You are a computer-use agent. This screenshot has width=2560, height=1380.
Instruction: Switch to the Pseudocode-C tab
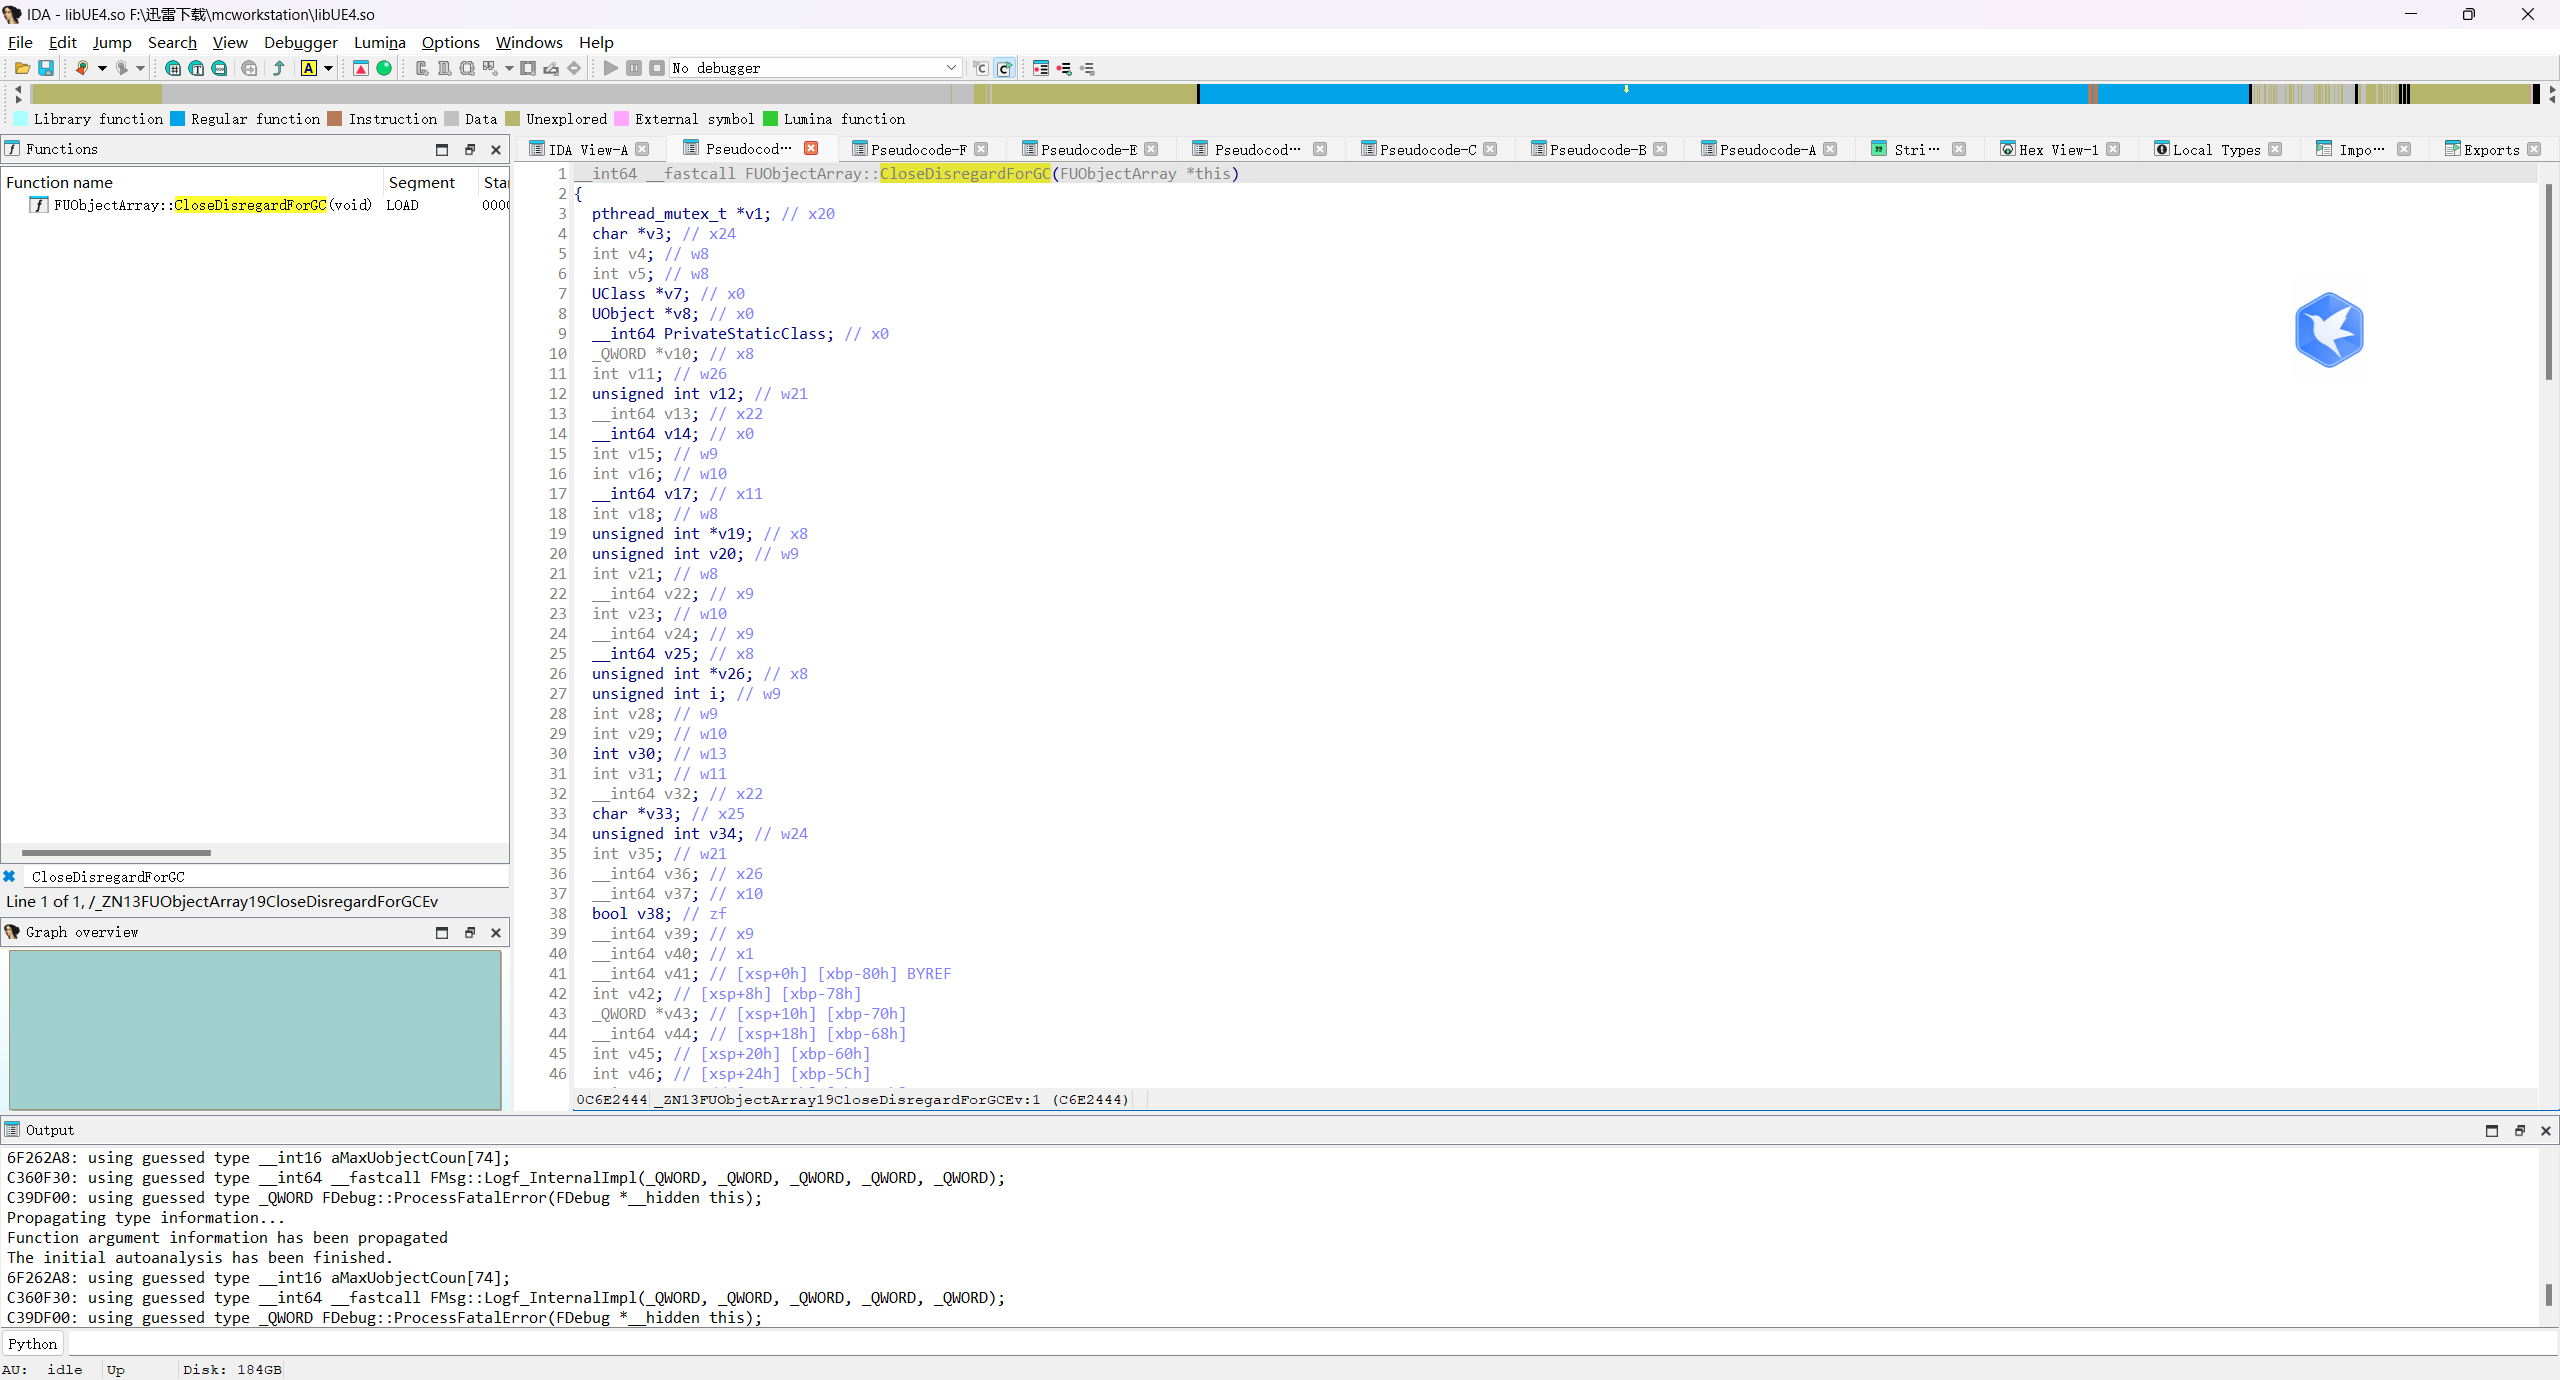pyautogui.click(x=1428, y=149)
